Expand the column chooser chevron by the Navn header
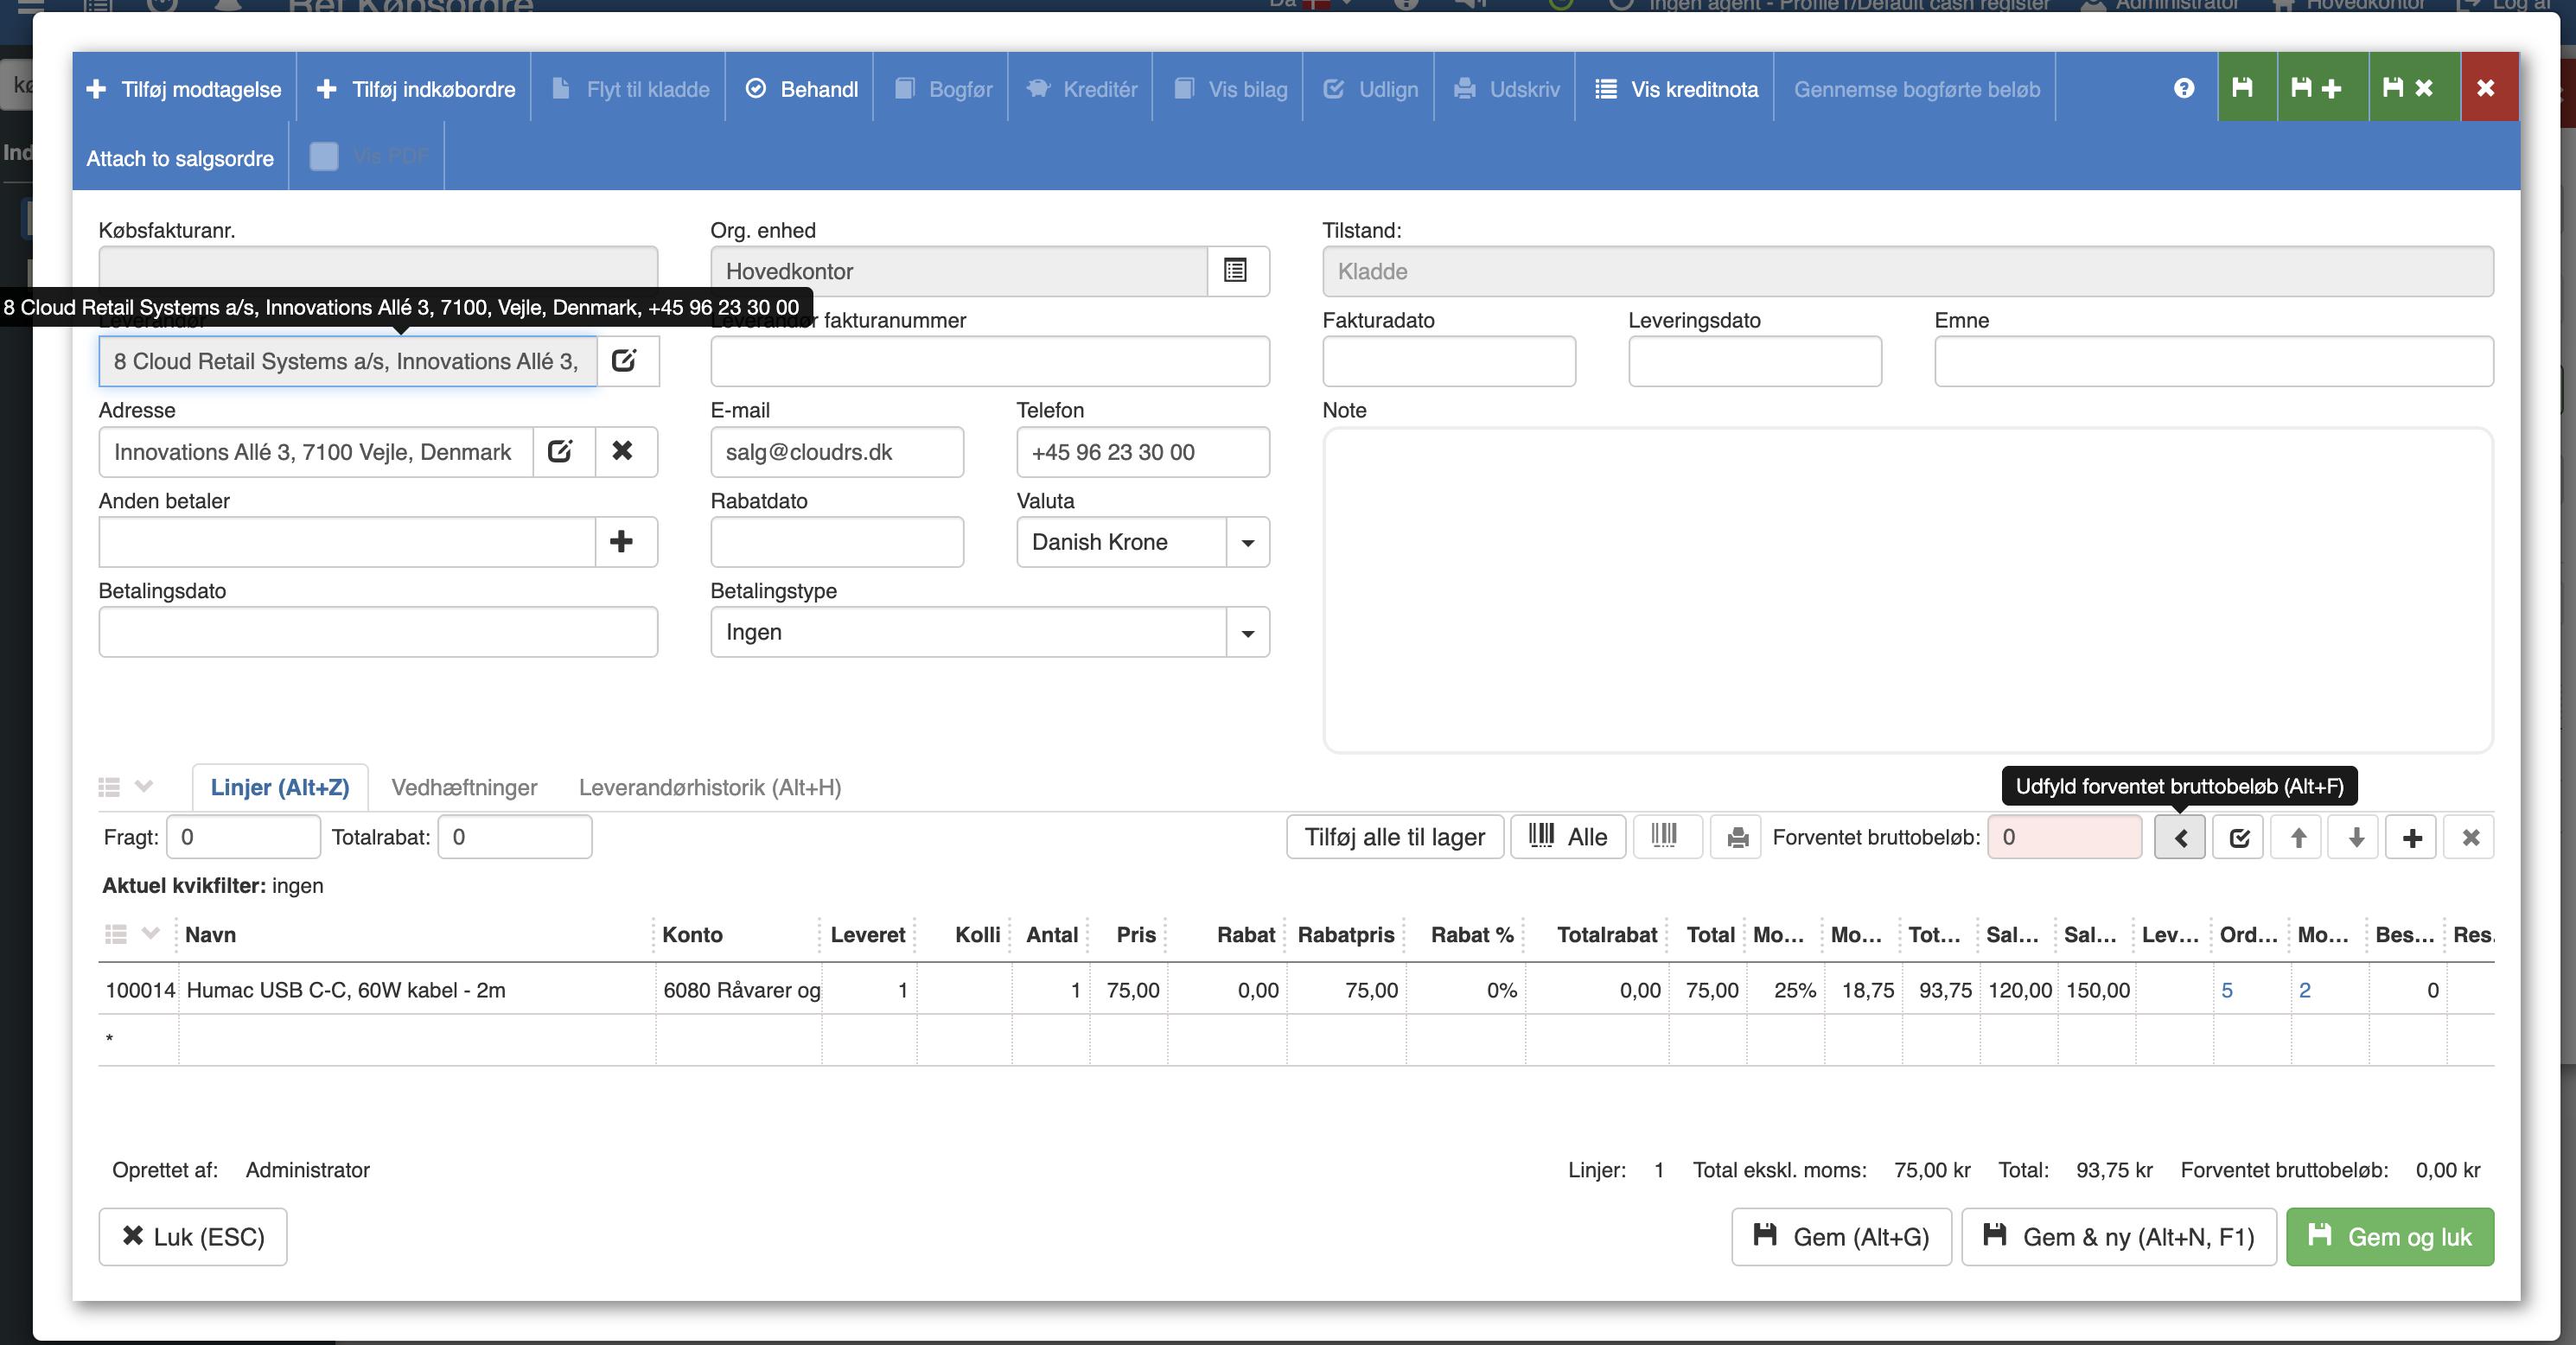The image size is (2576, 1345). (x=151, y=933)
